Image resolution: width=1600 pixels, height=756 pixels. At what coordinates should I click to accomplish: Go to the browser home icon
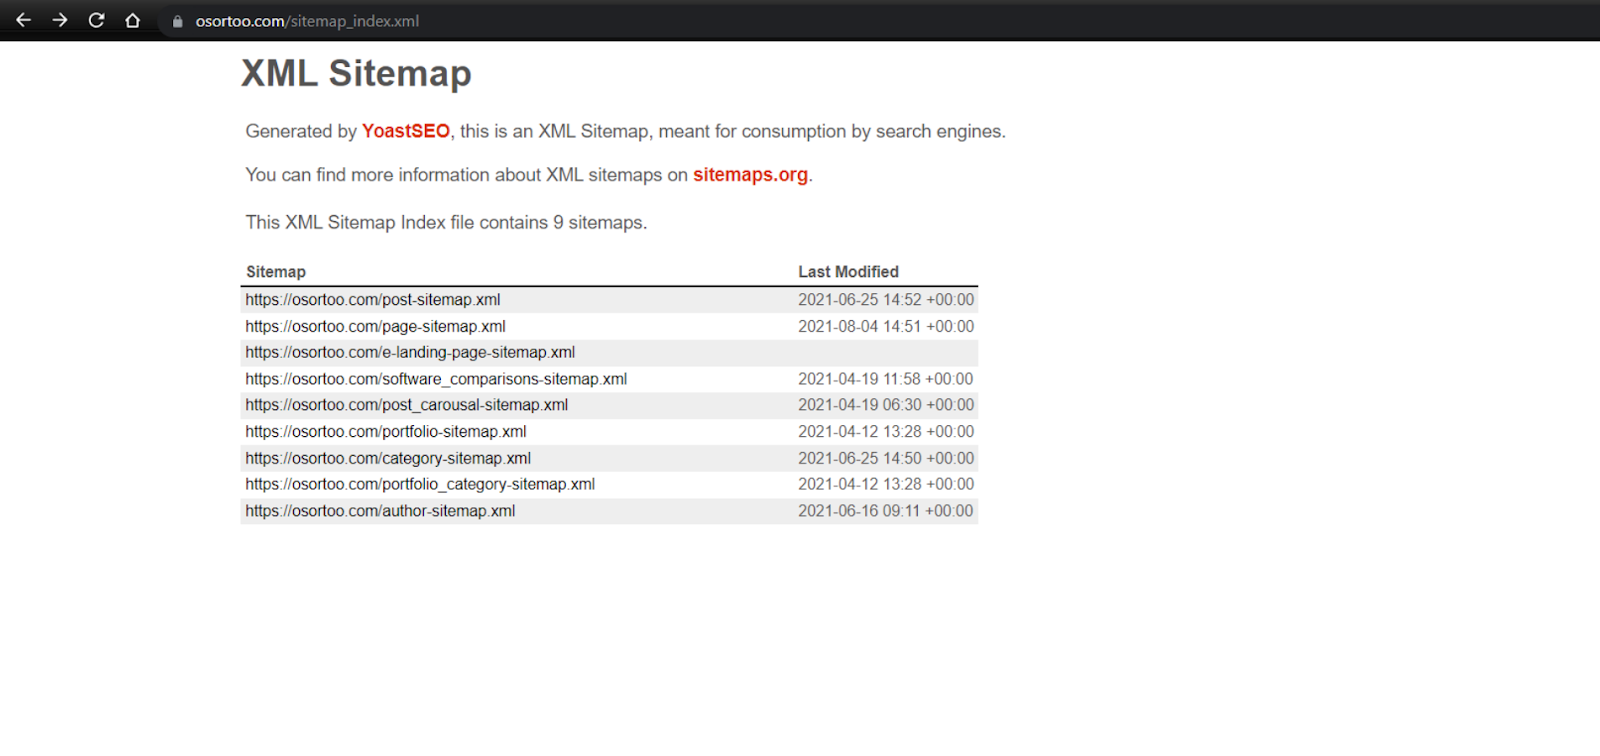(132, 20)
